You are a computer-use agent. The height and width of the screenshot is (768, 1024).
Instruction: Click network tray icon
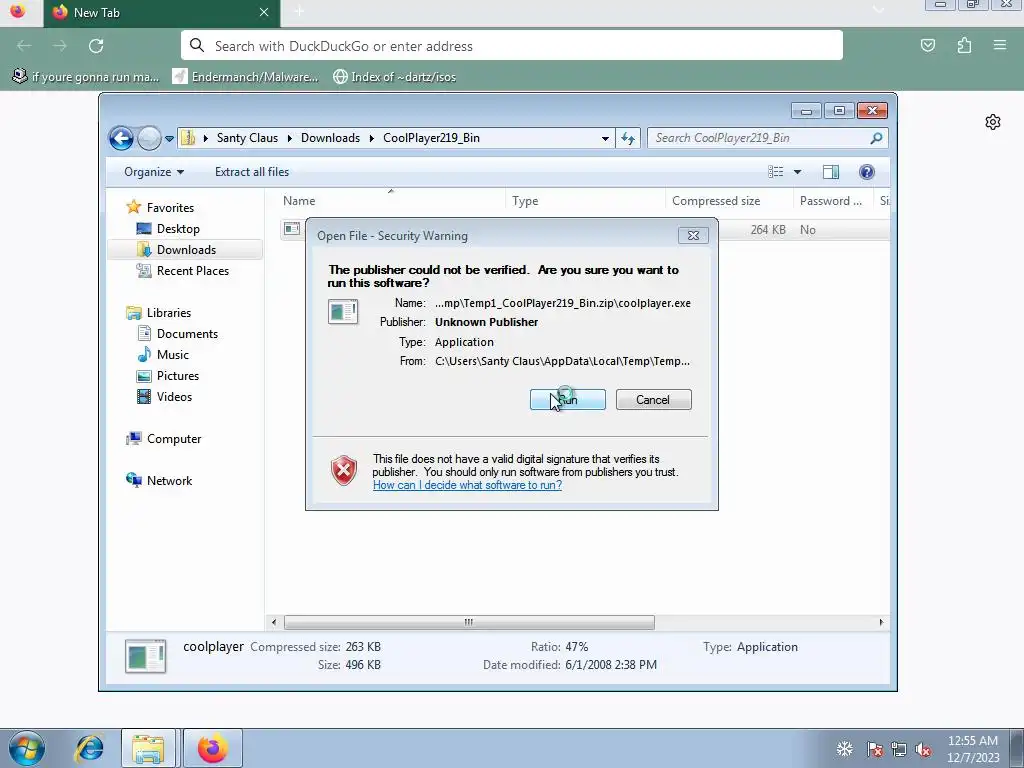tap(899, 749)
